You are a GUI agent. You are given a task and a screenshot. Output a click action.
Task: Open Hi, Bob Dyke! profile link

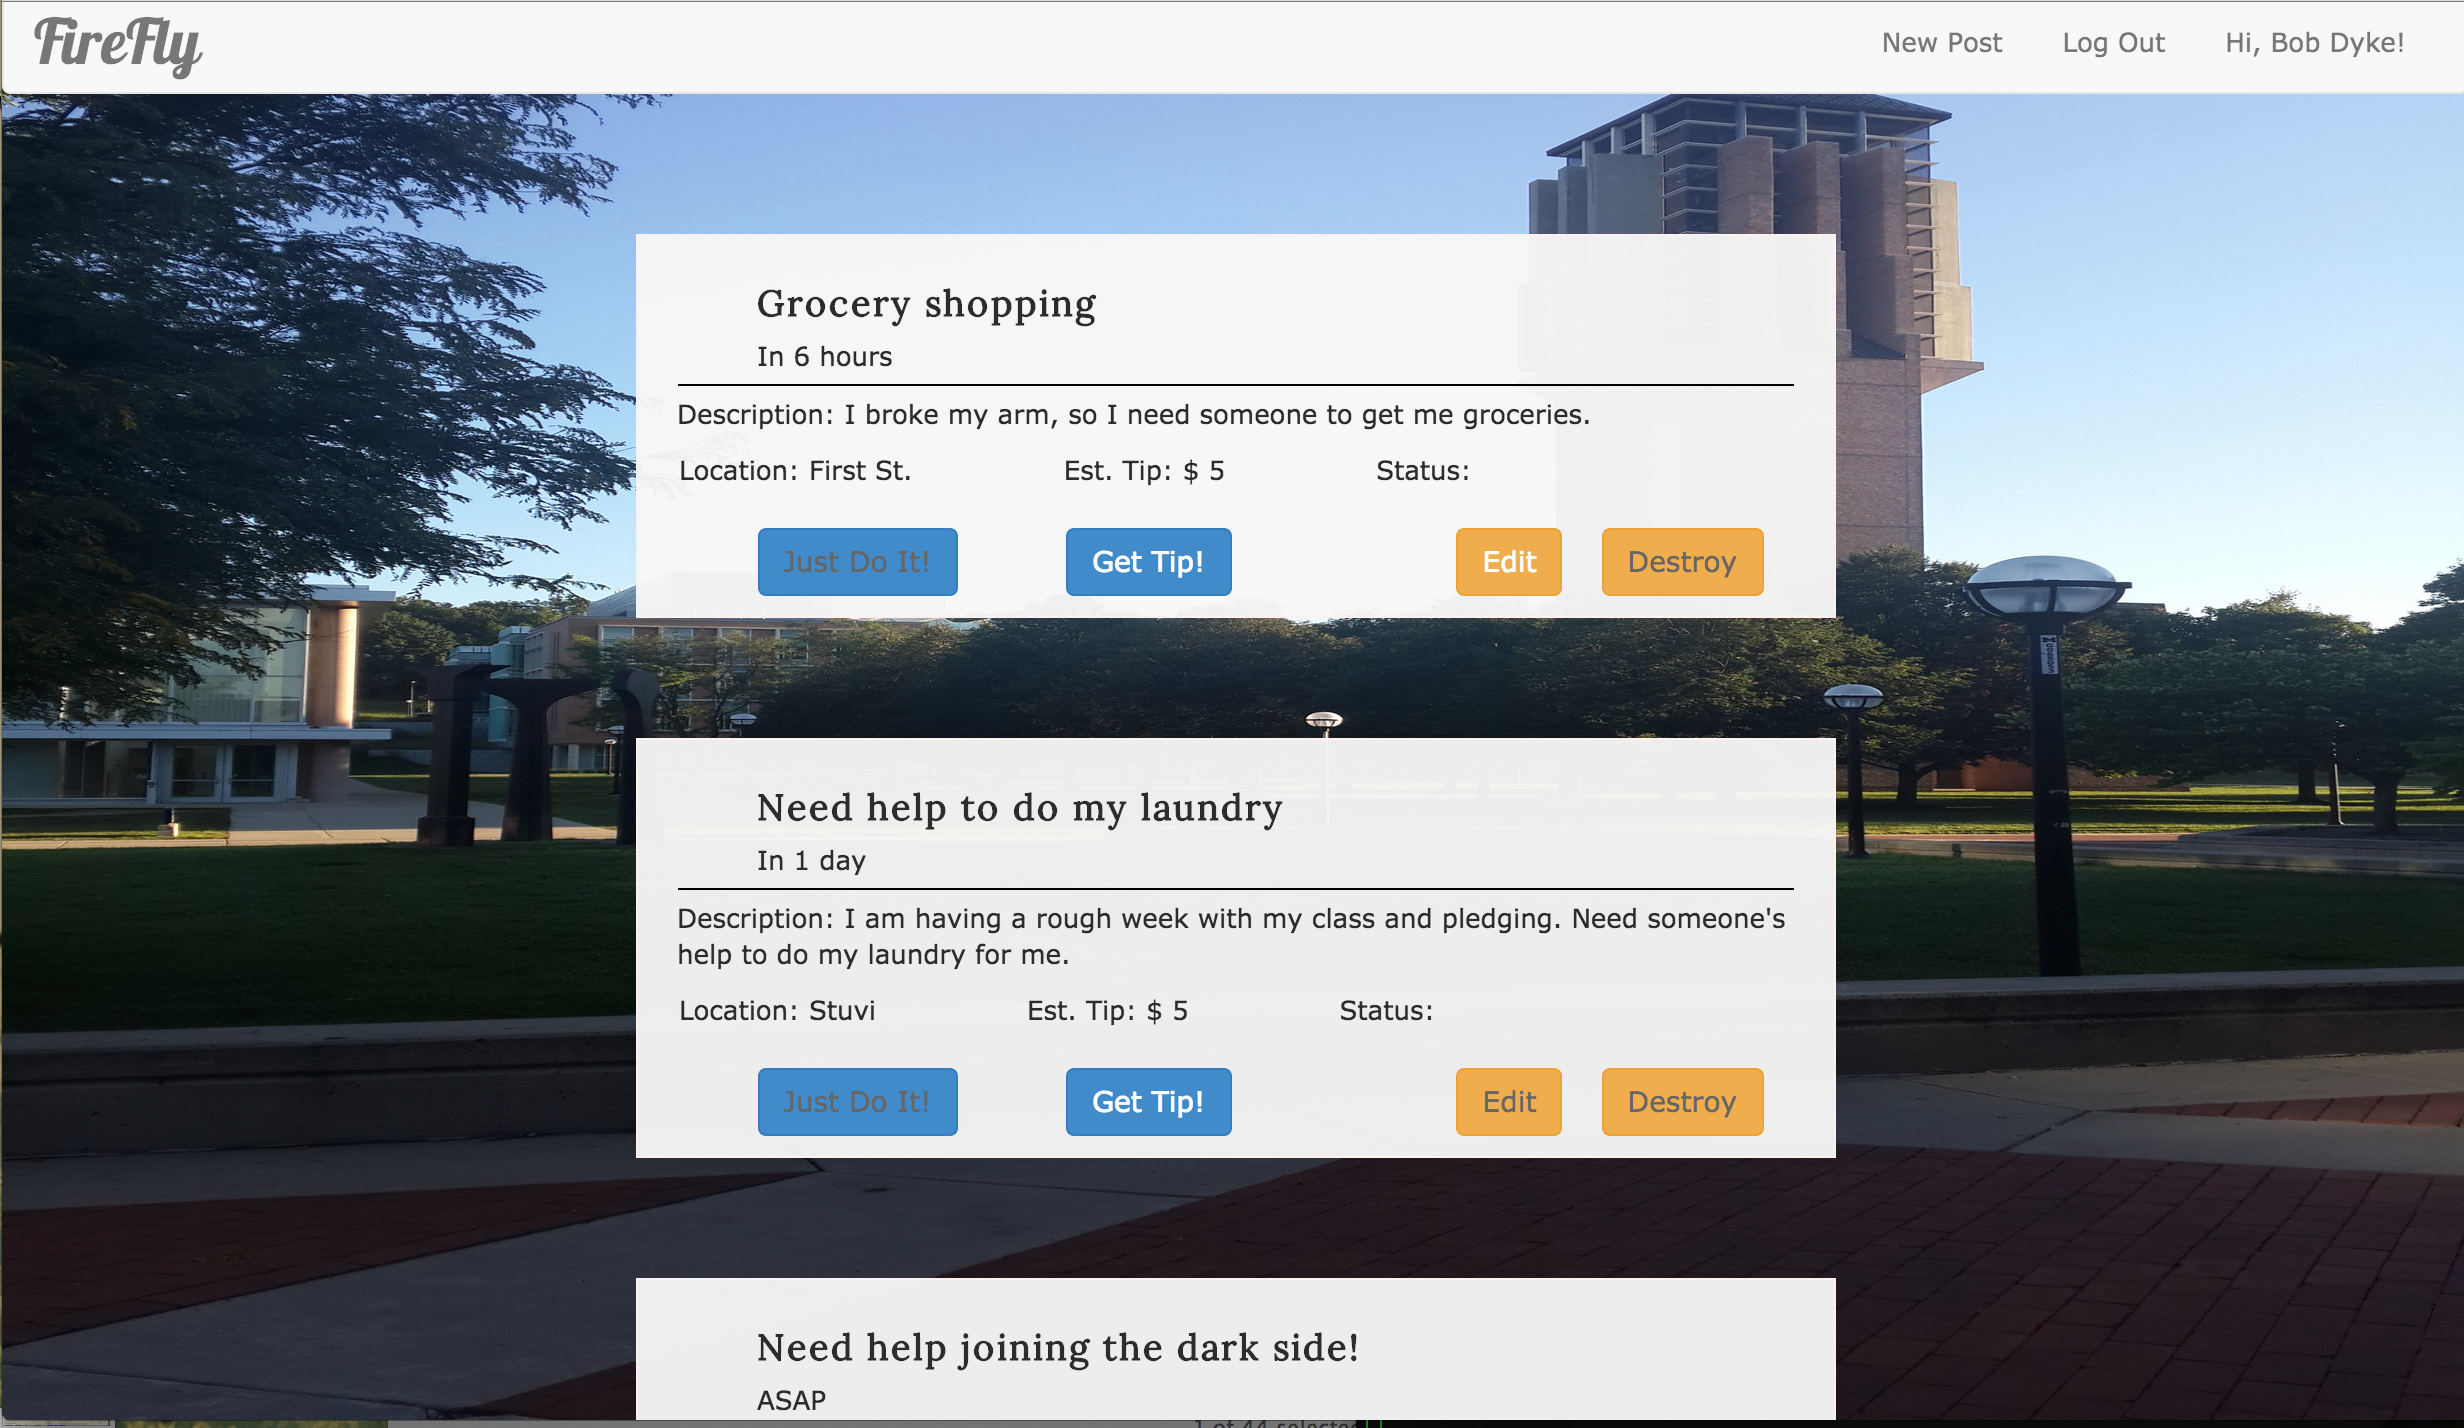tap(2314, 43)
